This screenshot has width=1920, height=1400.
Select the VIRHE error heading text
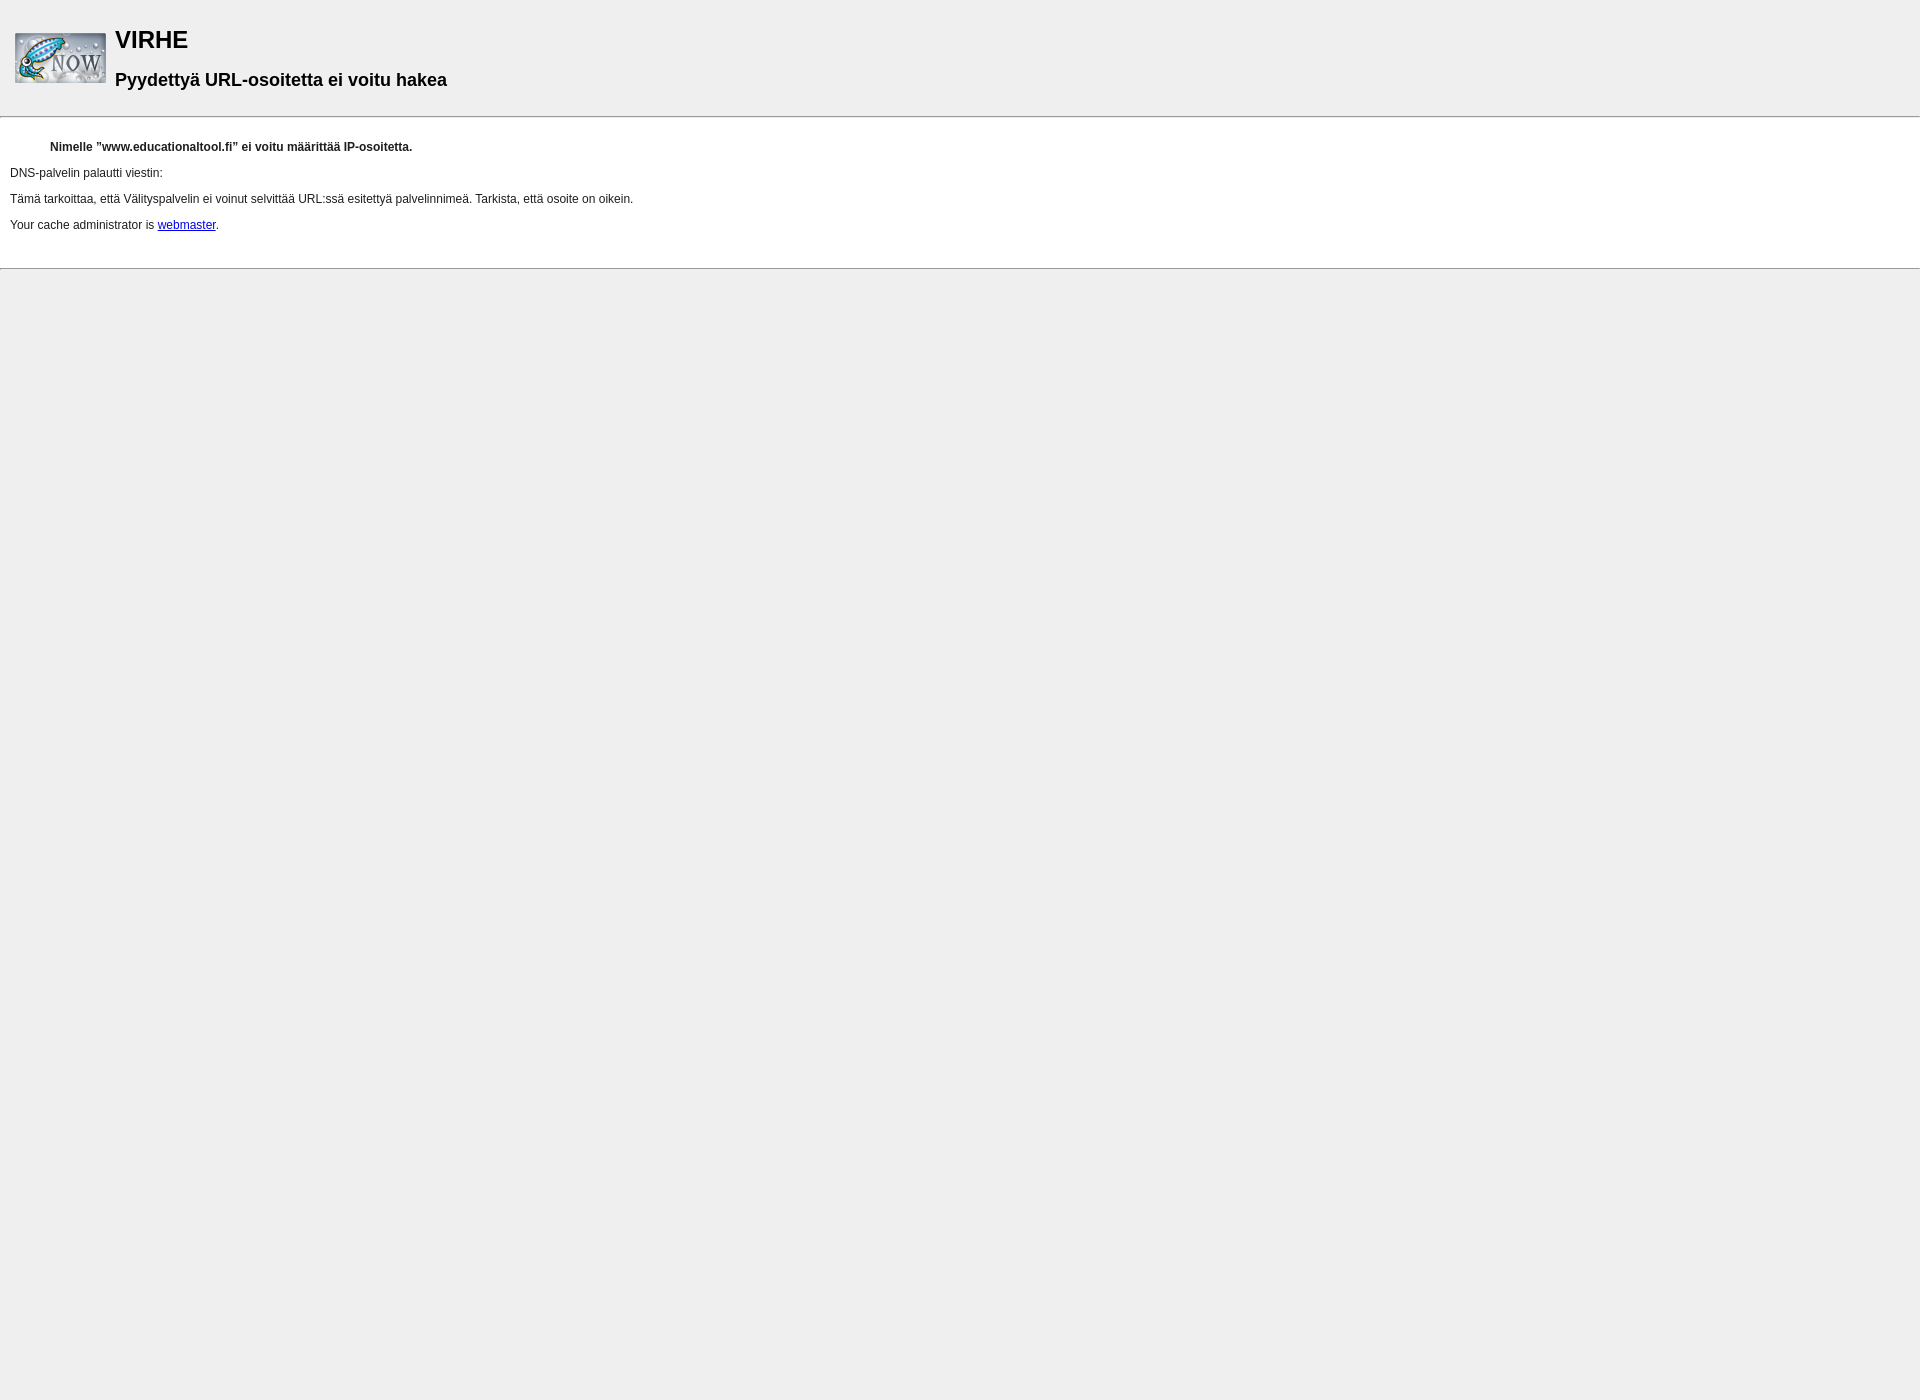coord(151,39)
